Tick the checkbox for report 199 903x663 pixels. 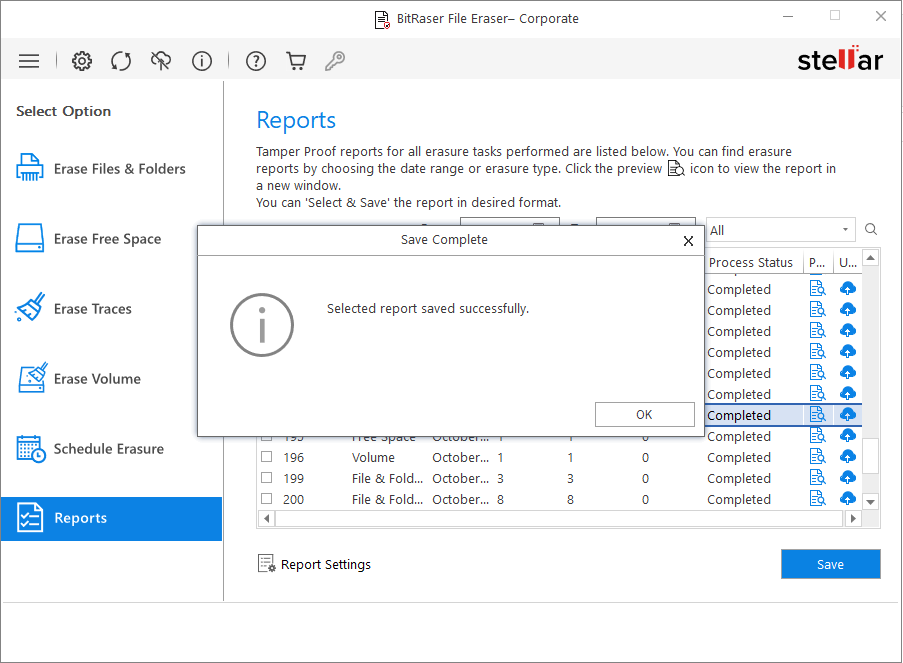pyautogui.click(x=267, y=478)
